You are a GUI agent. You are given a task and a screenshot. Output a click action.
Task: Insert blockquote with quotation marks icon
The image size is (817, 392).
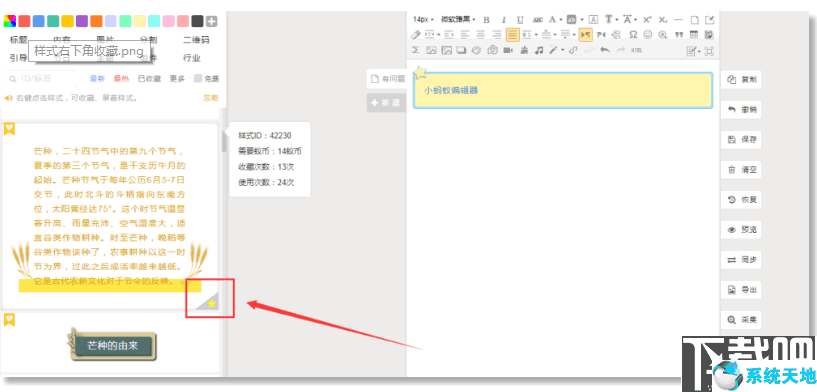(x=679, y=35)
